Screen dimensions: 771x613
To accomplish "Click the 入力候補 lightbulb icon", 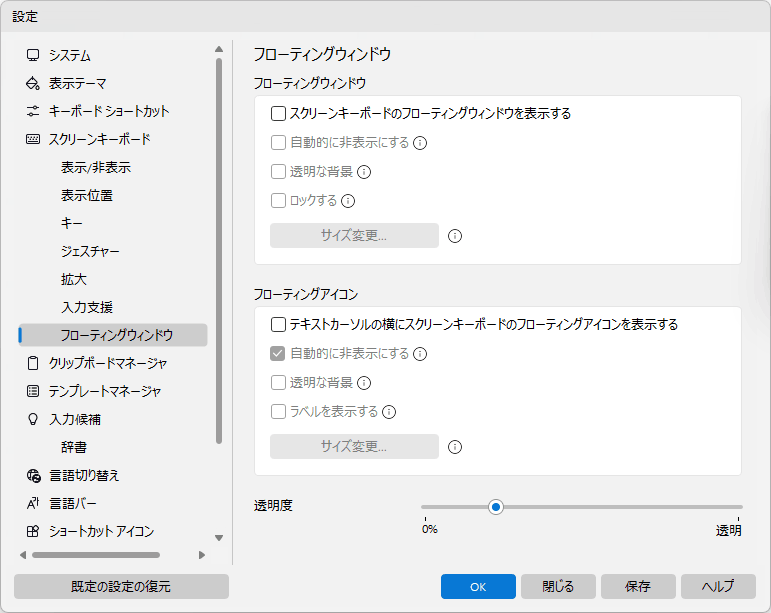I will [x=33, y=419].
